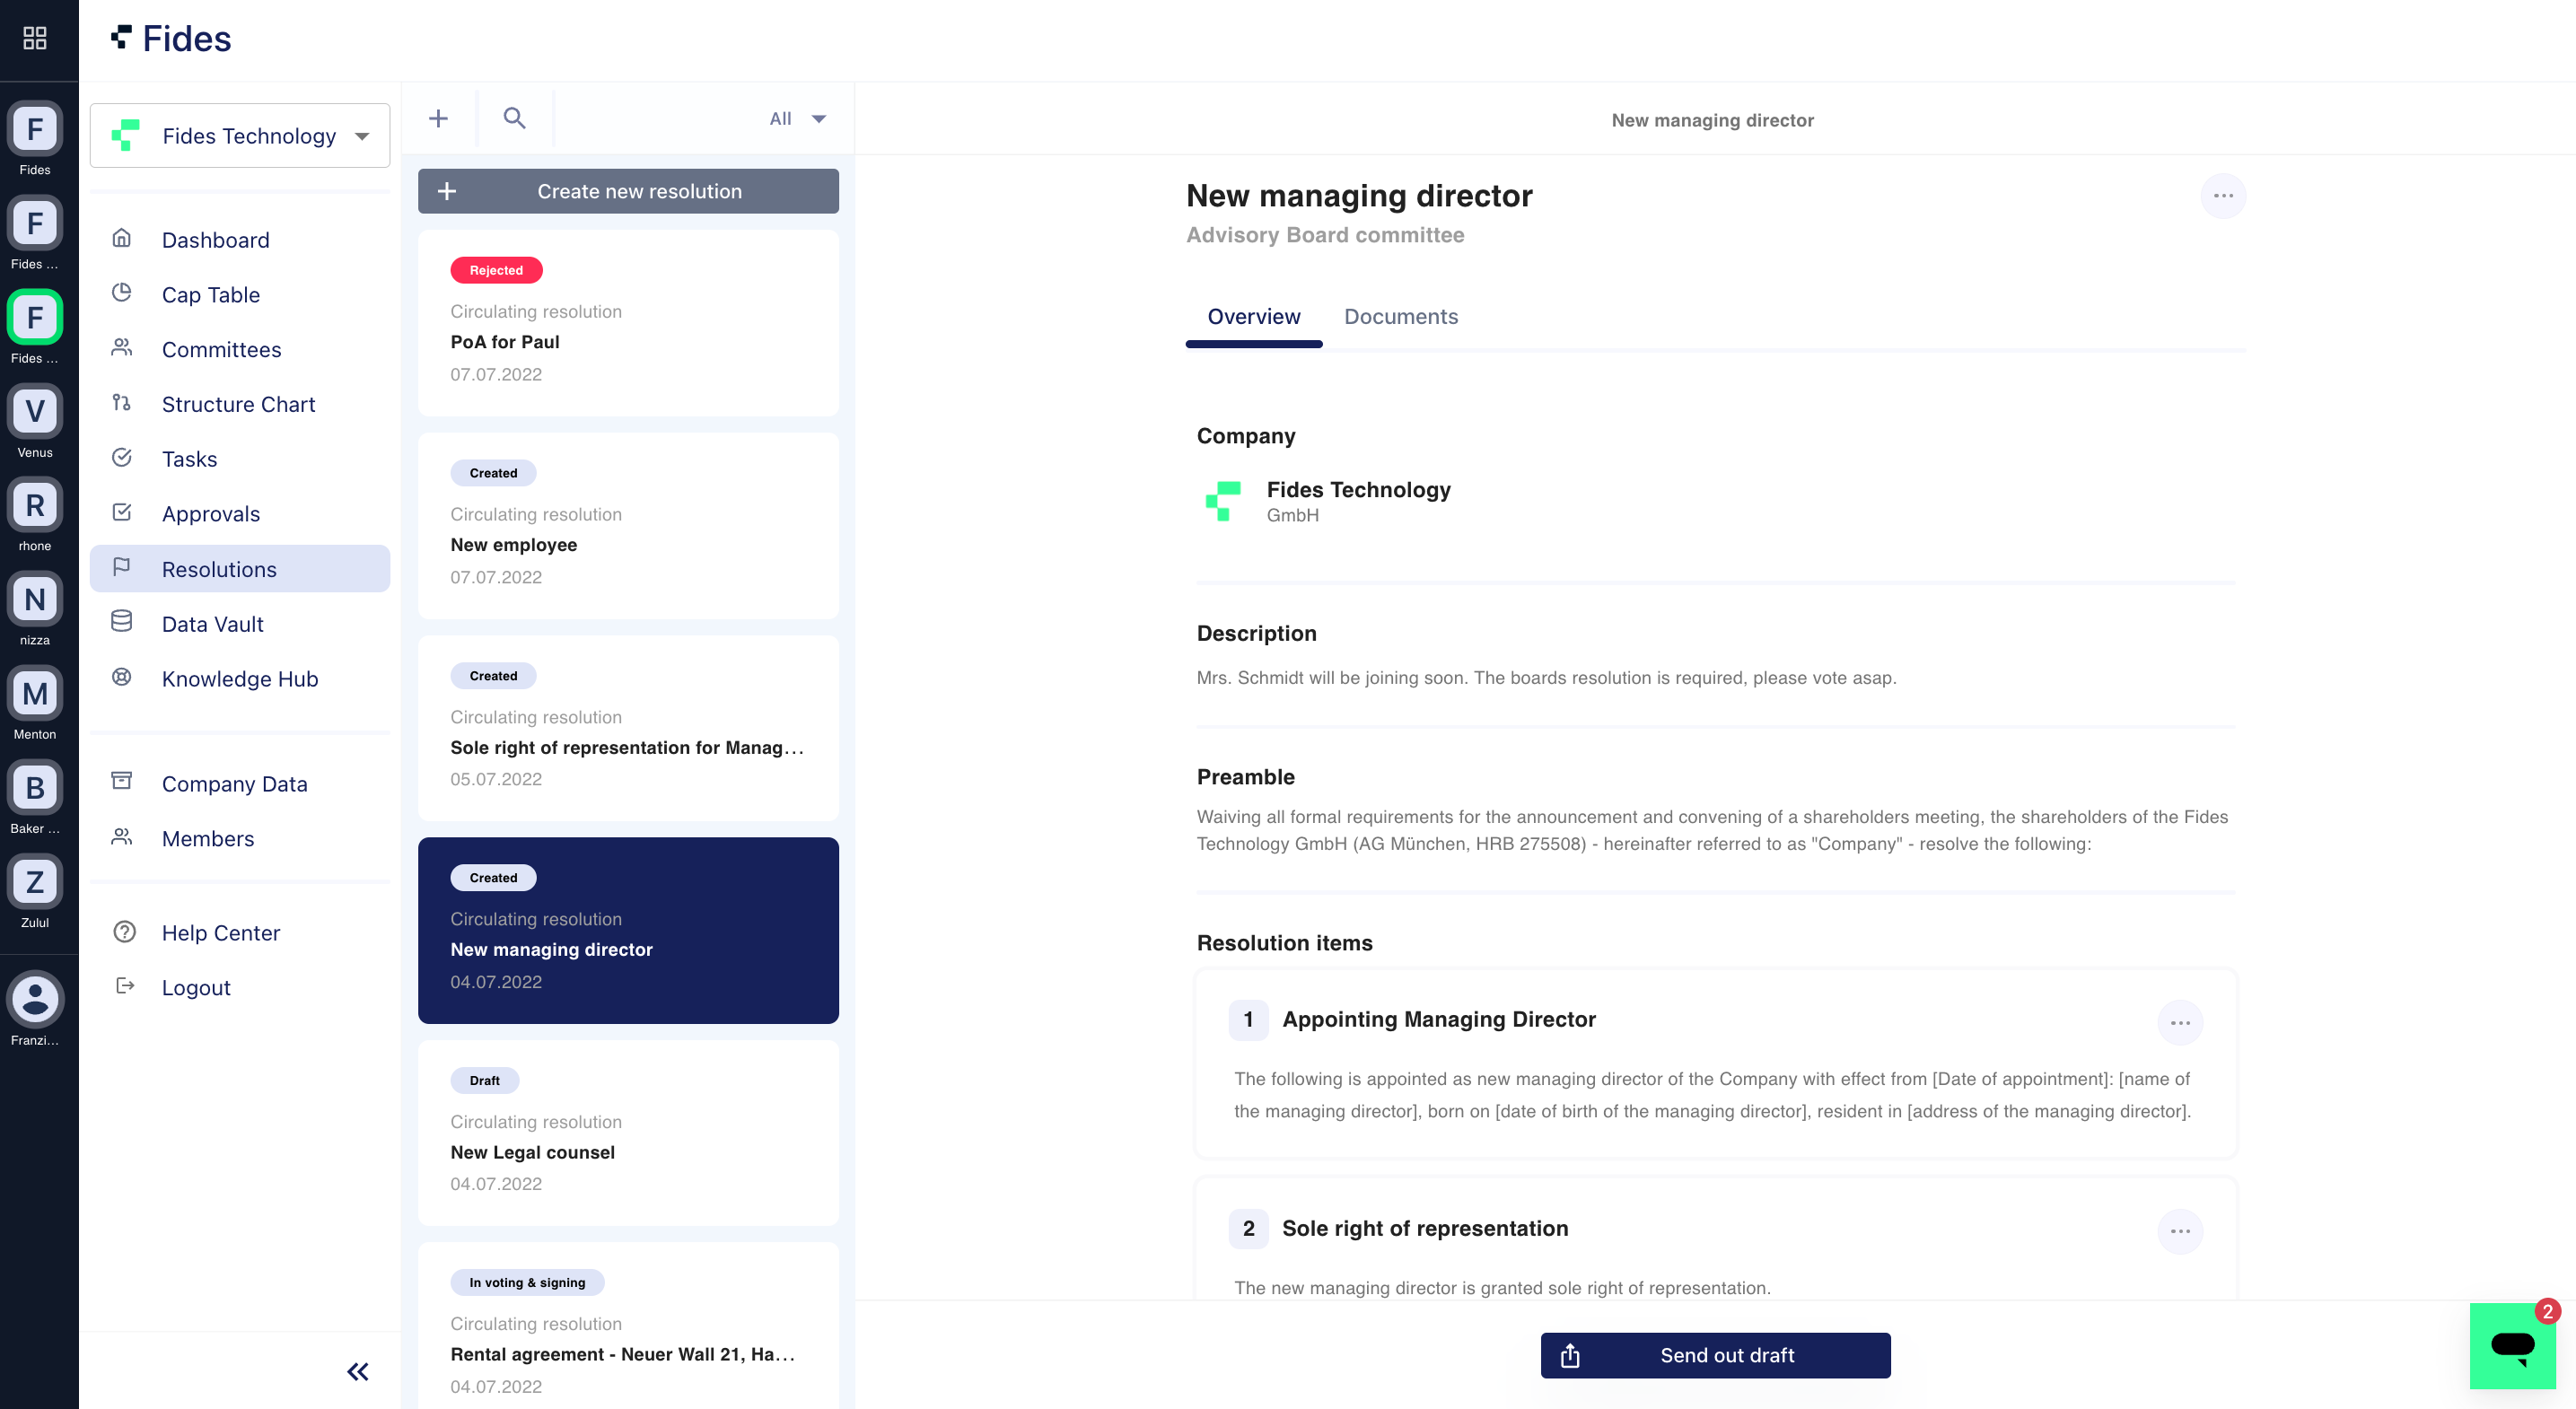Open the Franzi user profile avatar
This screenshot has width=2576, height=1409.
click(x=35, y=999)
